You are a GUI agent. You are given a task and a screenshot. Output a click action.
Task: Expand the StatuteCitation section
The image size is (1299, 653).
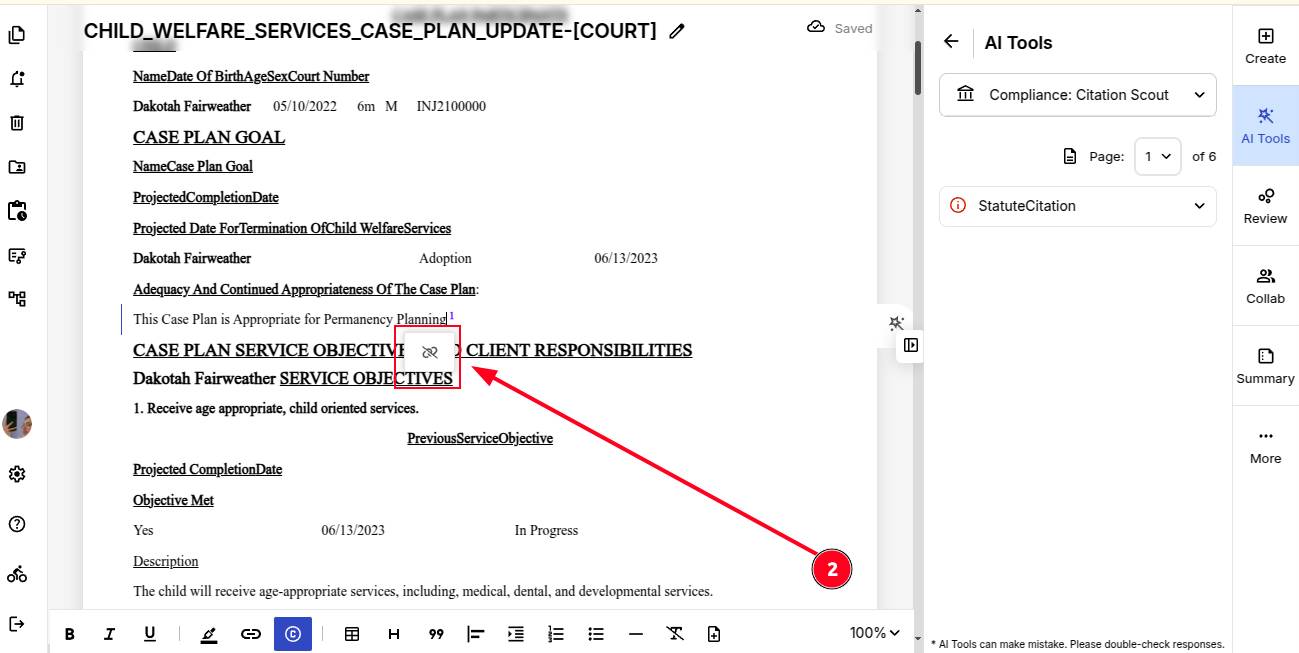click(x=1077, y=206)
